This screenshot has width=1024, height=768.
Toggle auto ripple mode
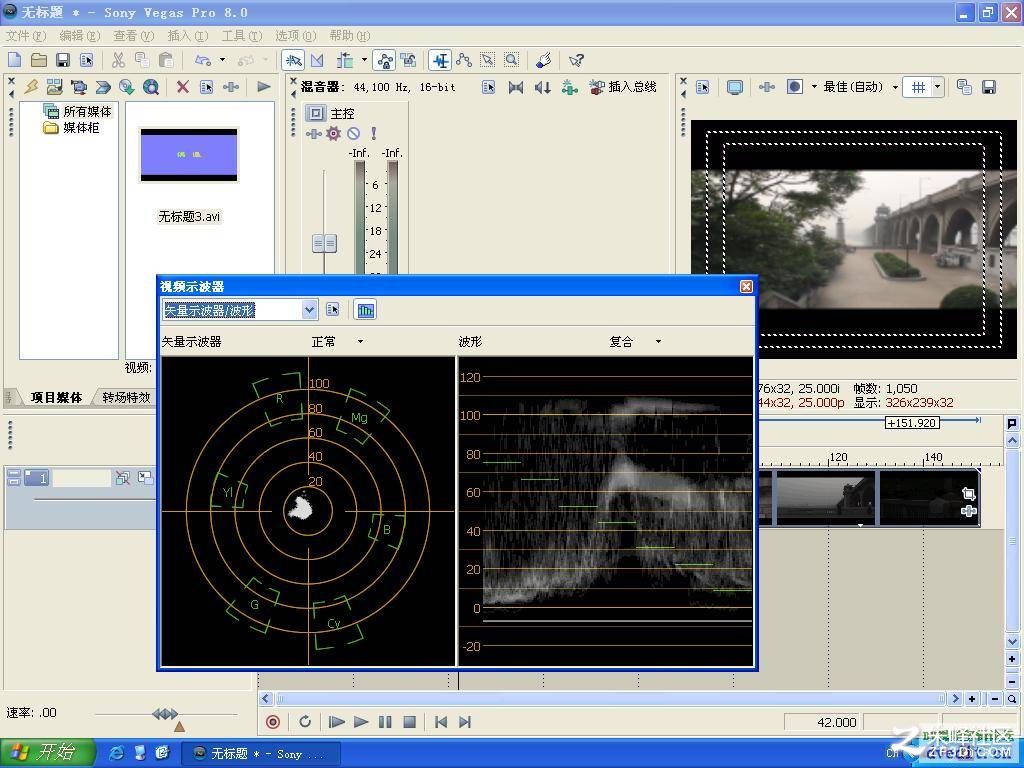coord(344,61)
